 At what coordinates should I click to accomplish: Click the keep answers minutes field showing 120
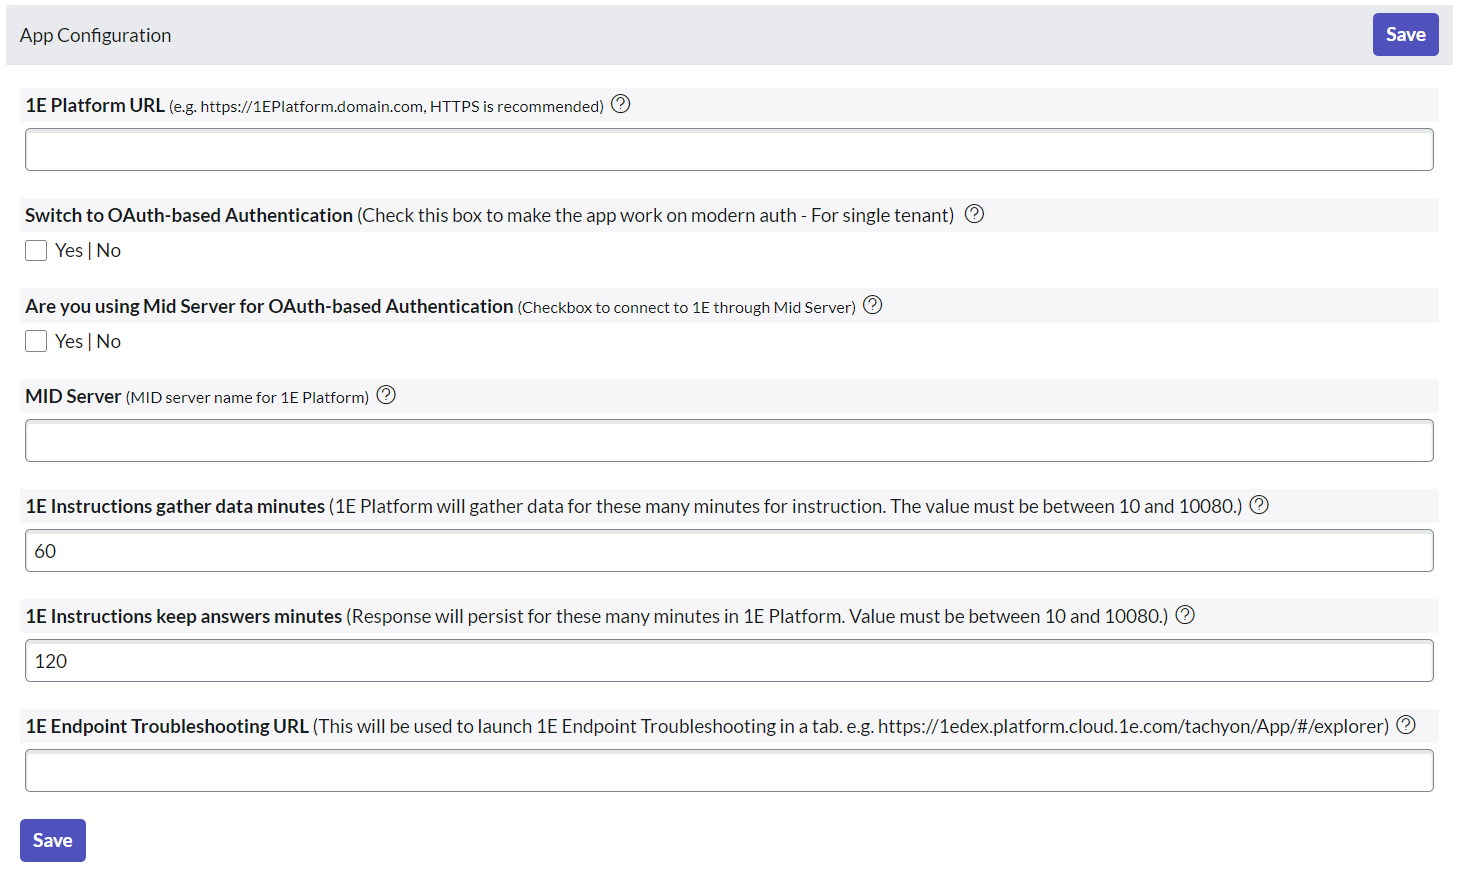click(x=729, y=661)
